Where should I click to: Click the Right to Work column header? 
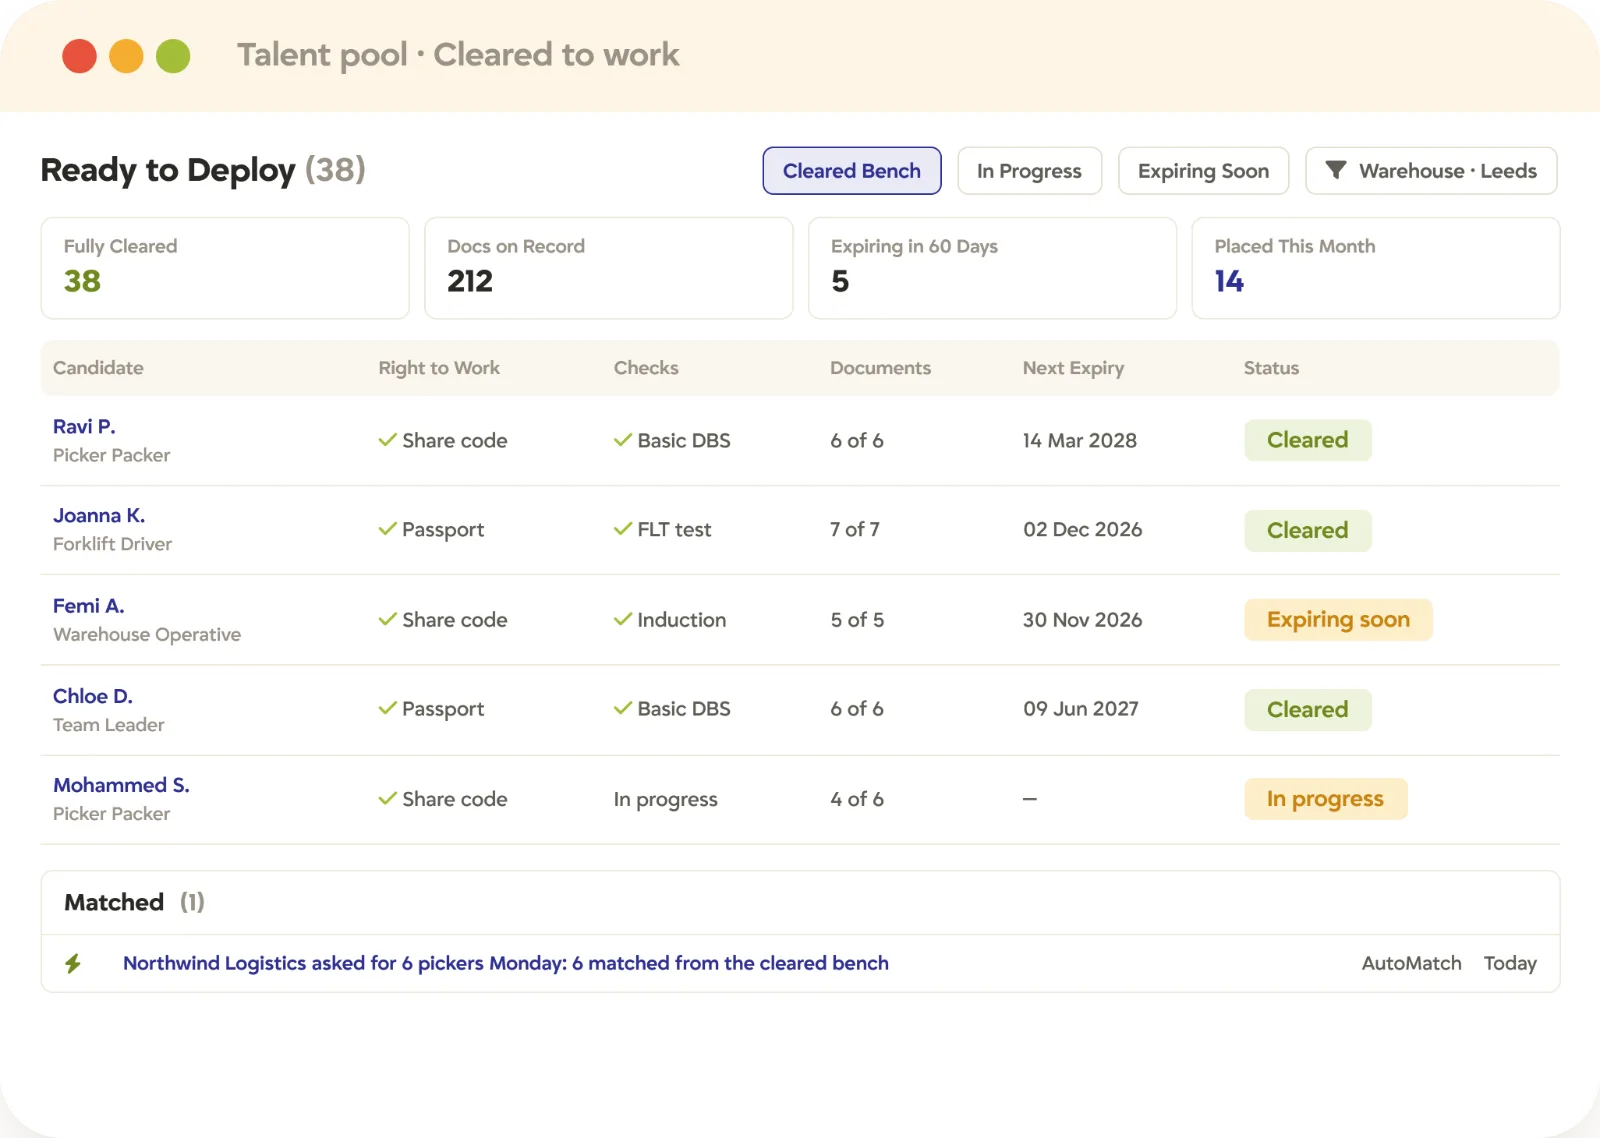439,368
